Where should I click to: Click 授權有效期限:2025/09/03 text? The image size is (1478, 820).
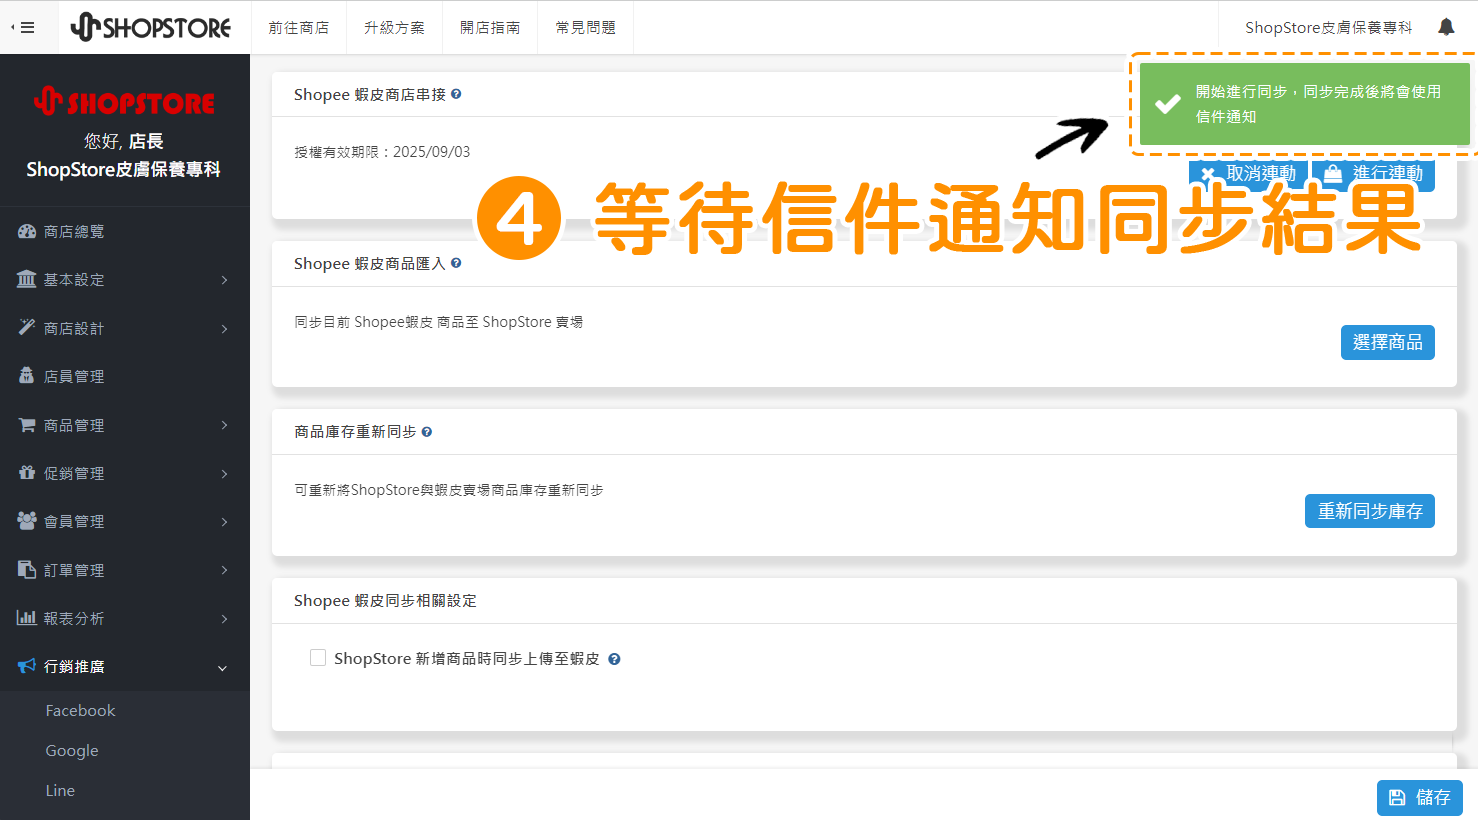[x=382, y=152]
